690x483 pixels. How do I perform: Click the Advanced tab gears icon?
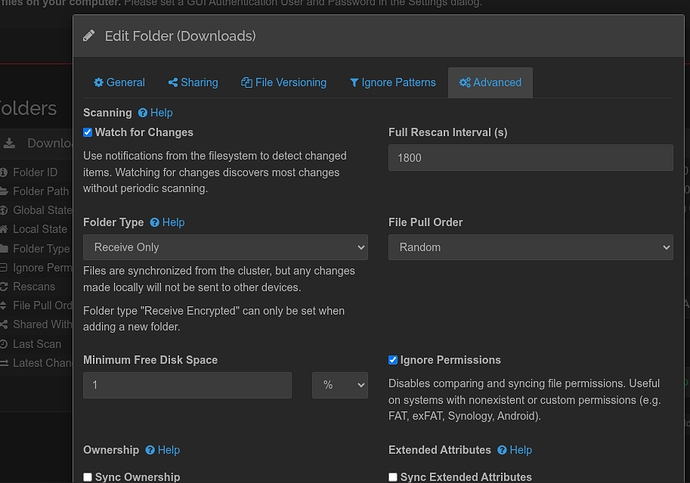coord(464,83)
